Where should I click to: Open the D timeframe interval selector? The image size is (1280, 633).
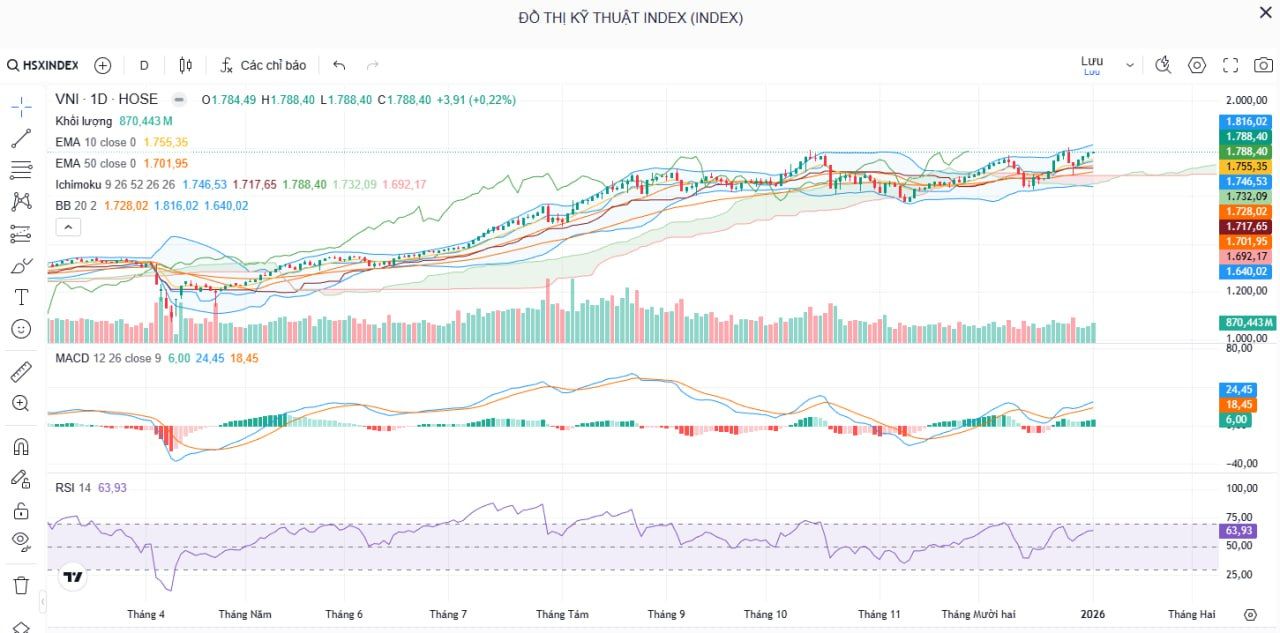(143, 64)
